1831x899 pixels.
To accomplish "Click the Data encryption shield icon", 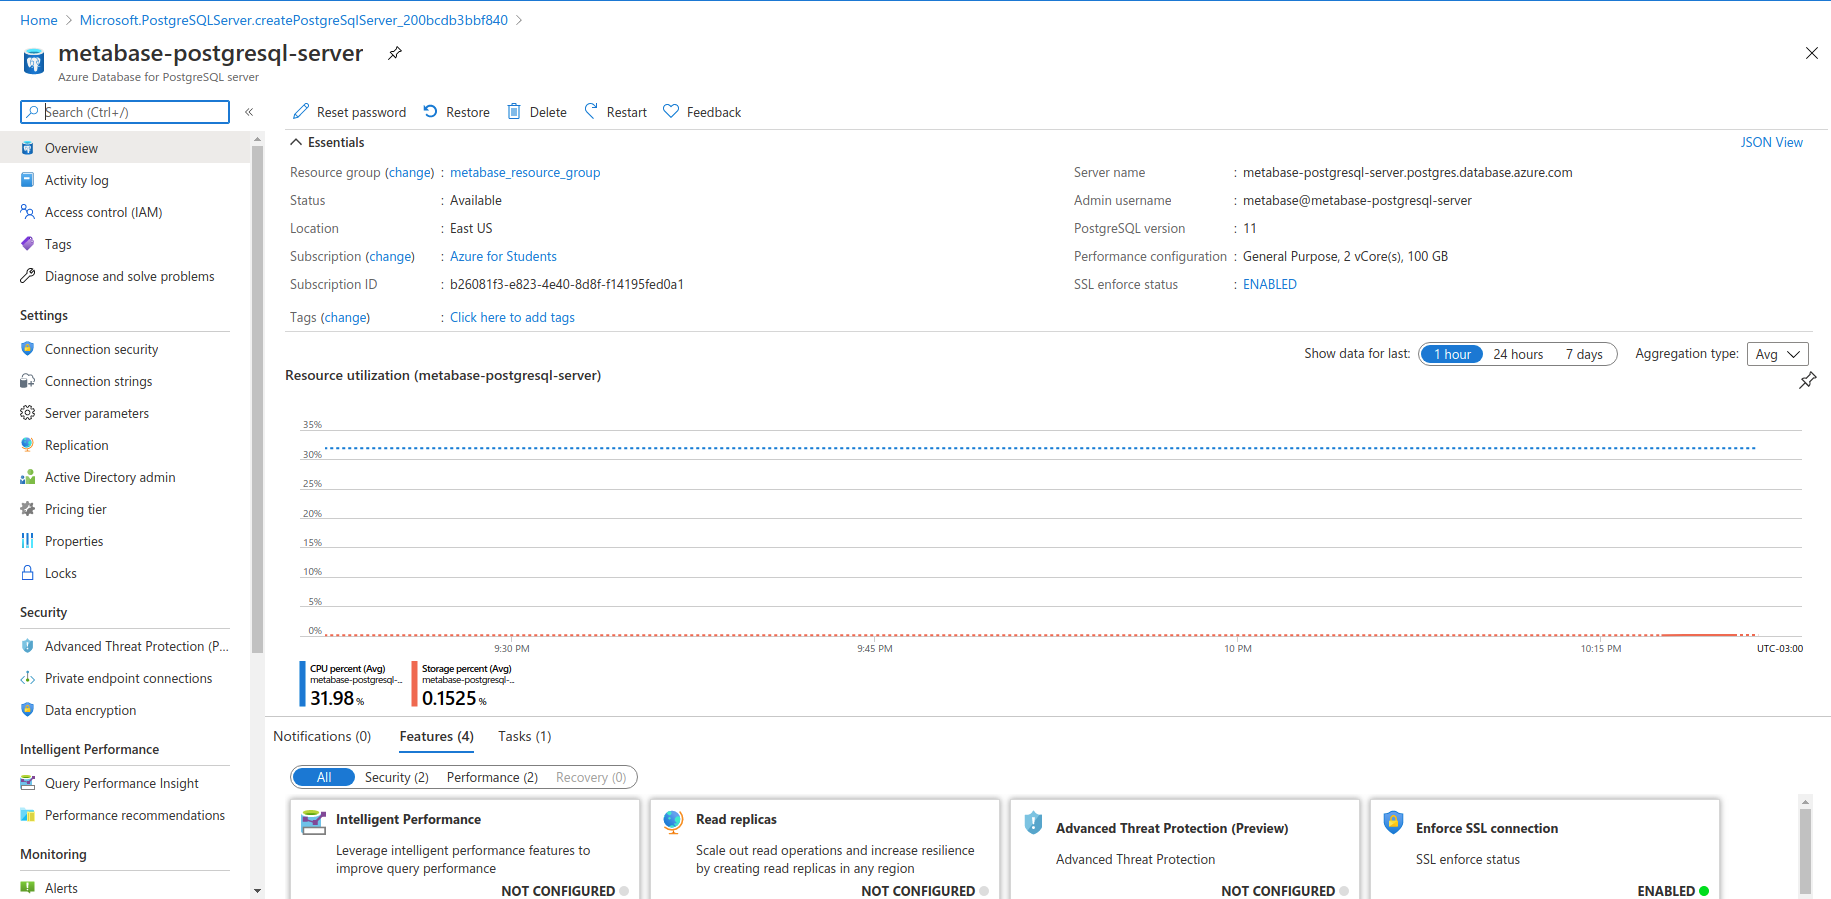I will (28, 710).
